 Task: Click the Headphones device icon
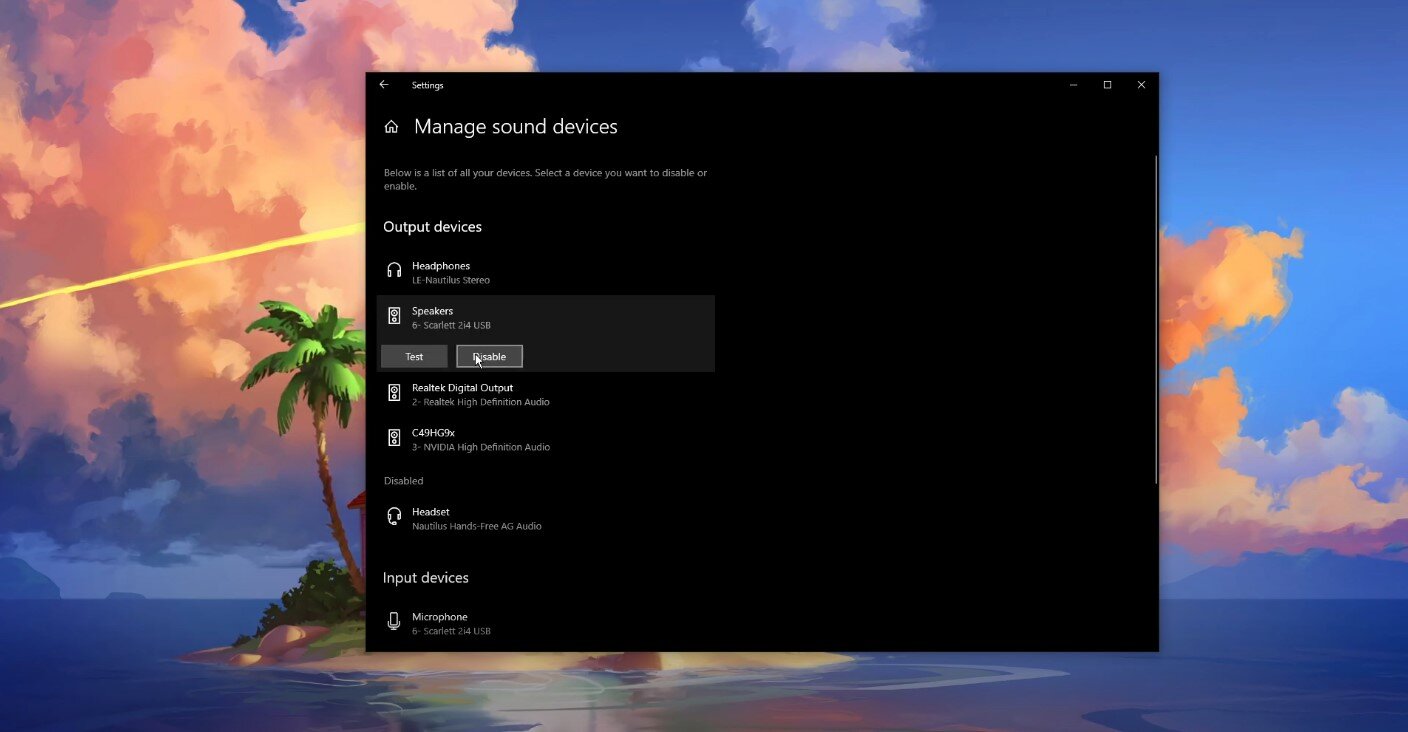pos(394,270)
